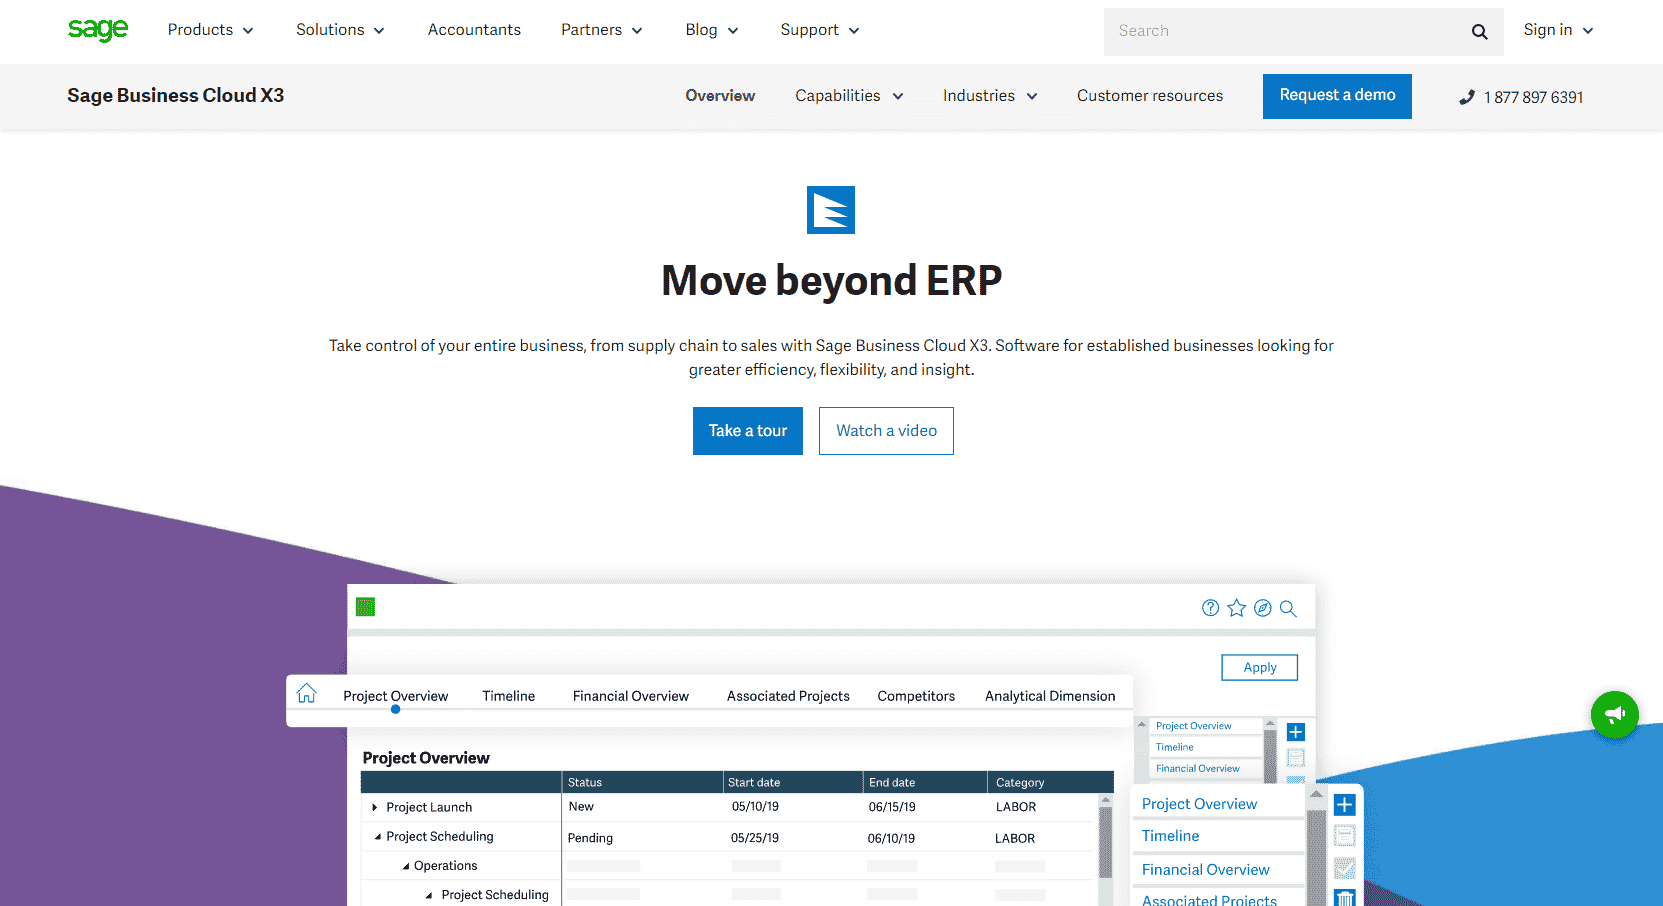The height and width of the screenshot is (906, 1663).
Task: Click the small plus icon below Apply
Action: pos(1296,732)
